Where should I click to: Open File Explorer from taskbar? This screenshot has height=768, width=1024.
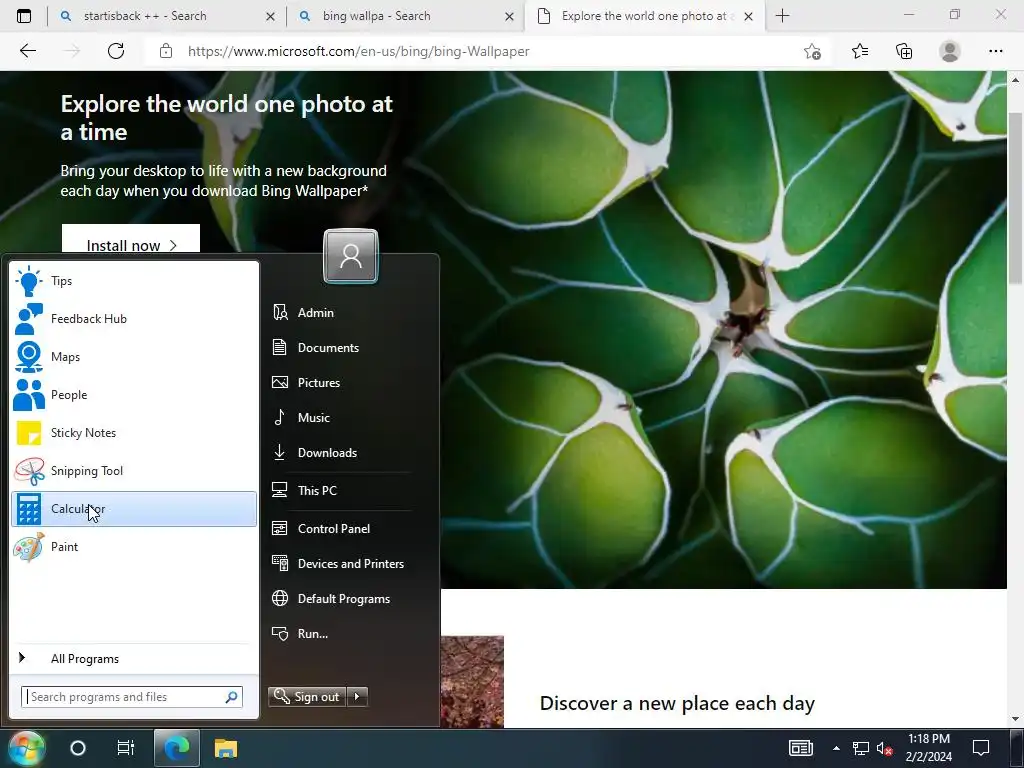226,748
